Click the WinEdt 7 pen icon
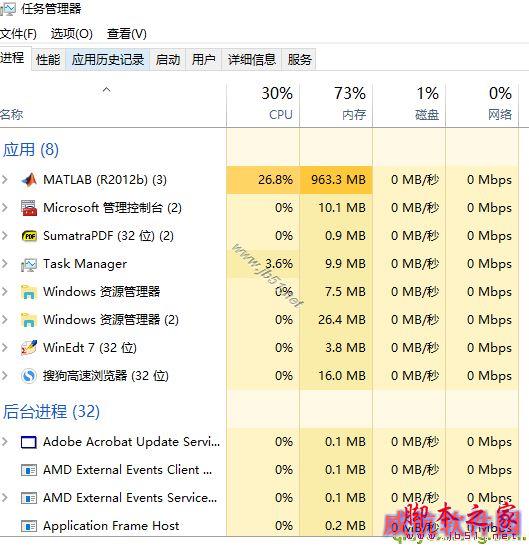Viewport: 529px width, 547px height. pos(29,347)
